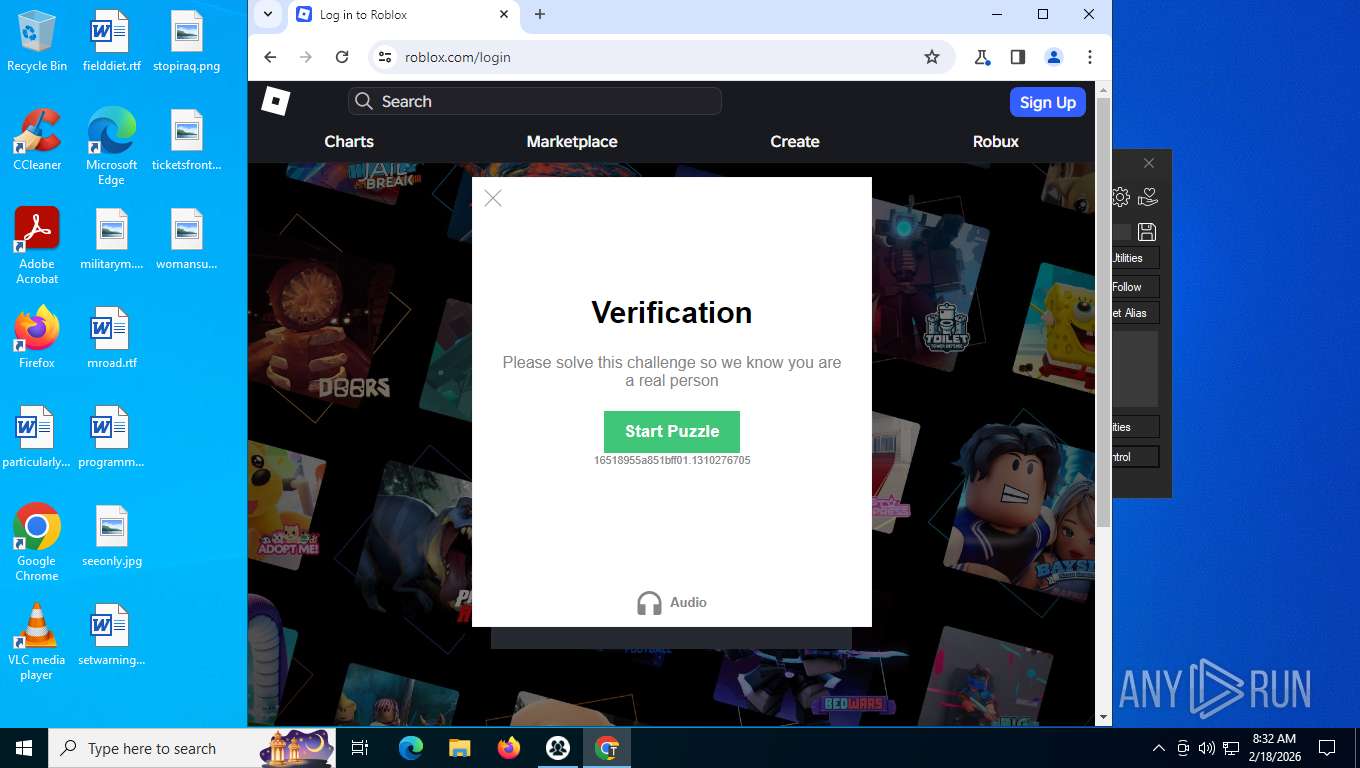Viewport: 1360px width, 768px height.
Task: Select the Recycle Bin desktop icon
Action: 37,42
